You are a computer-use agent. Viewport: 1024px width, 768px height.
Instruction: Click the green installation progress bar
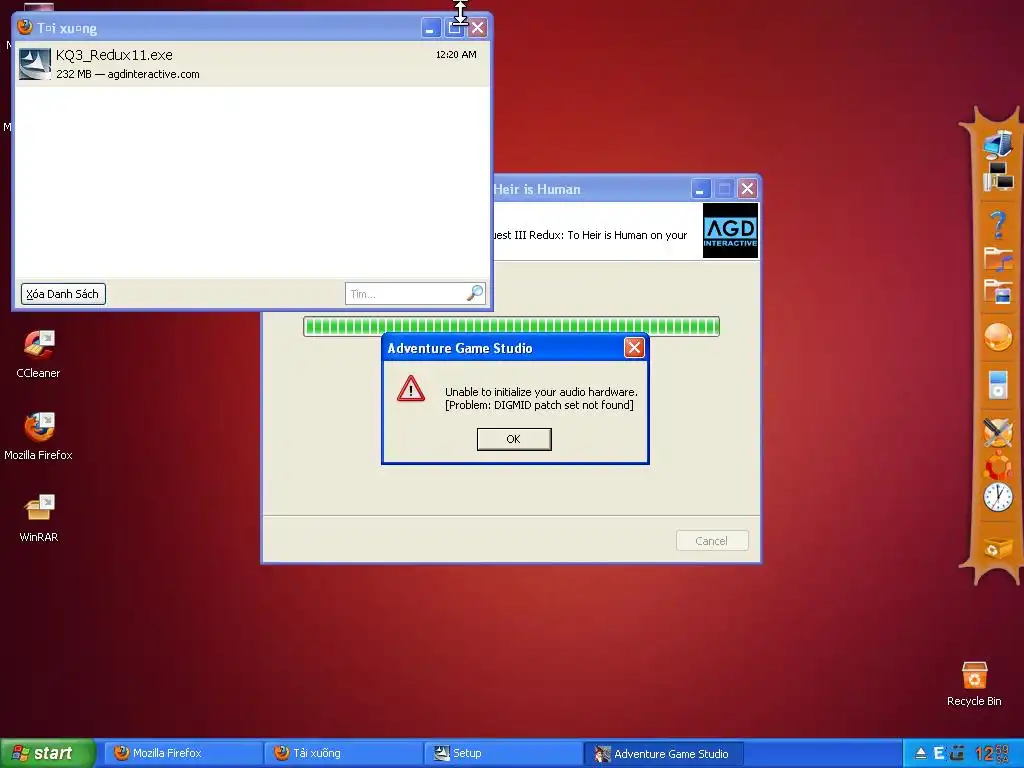click(511, 326)
